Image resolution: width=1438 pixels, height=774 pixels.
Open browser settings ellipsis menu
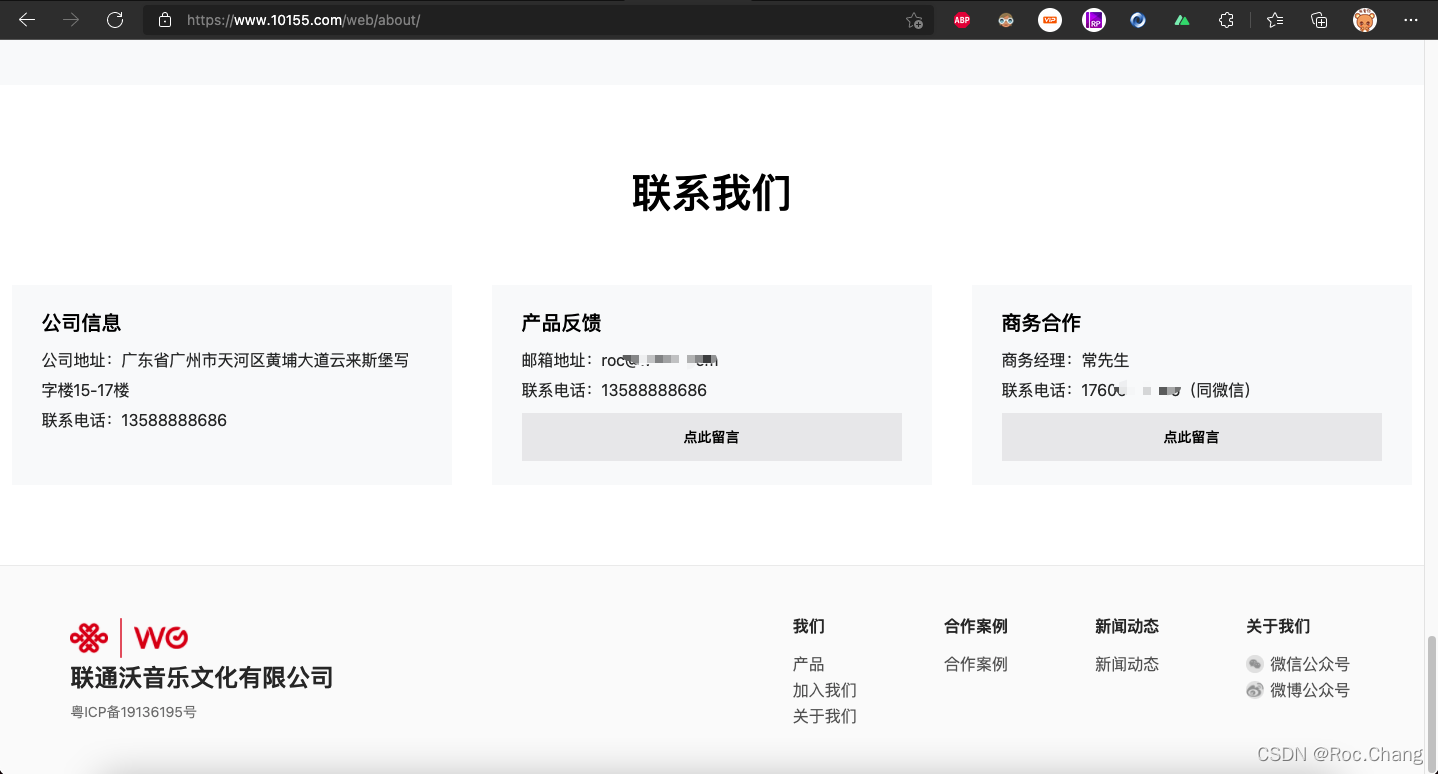pos(1411,20)
